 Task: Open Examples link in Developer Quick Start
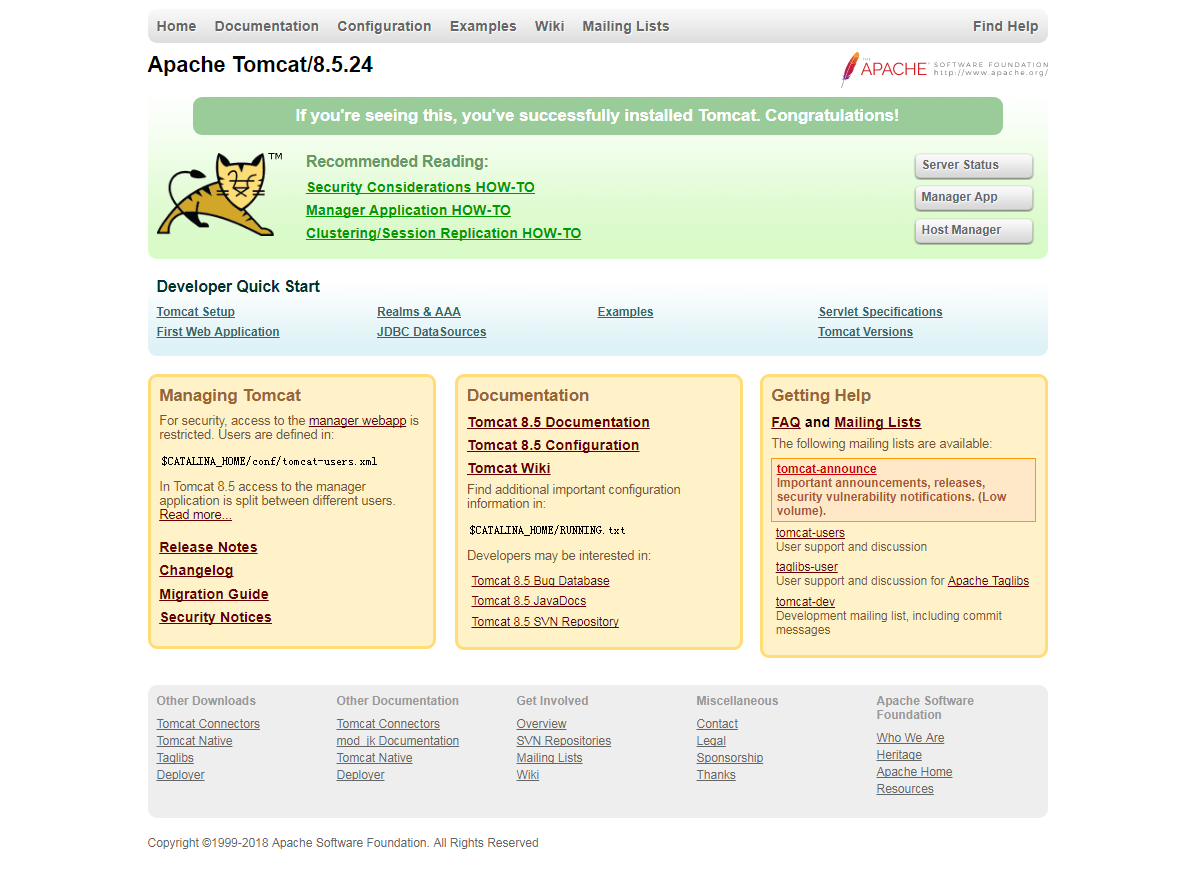625,312
